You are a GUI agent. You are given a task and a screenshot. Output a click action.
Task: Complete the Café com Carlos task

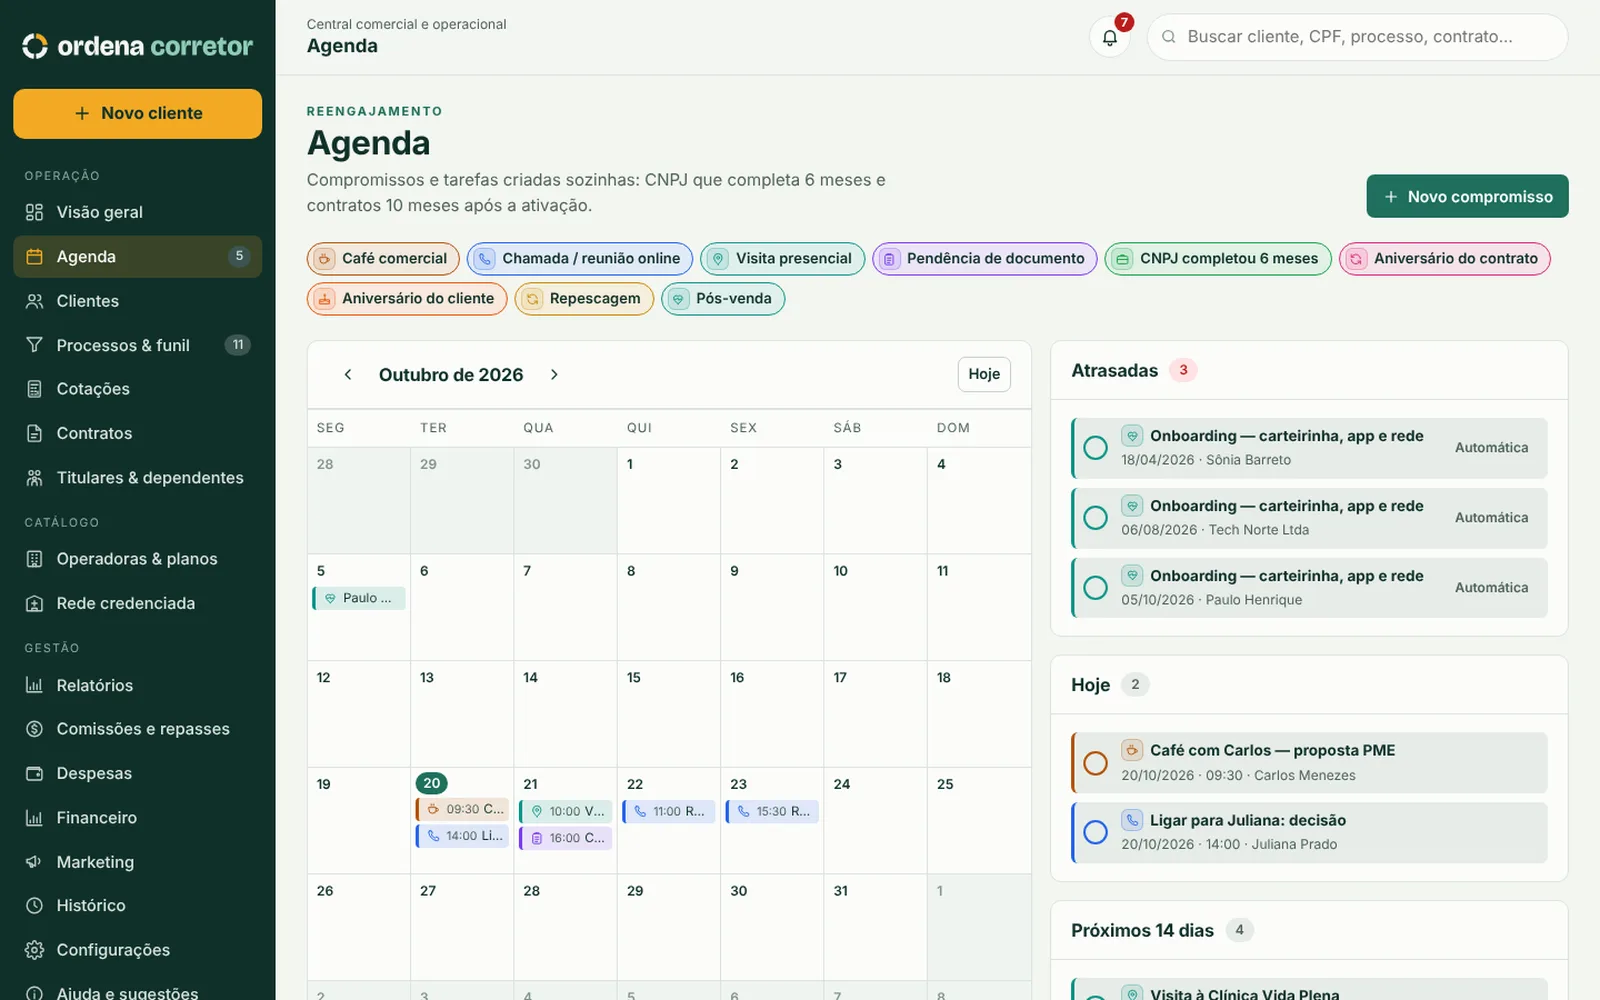tap(1096, 763)
